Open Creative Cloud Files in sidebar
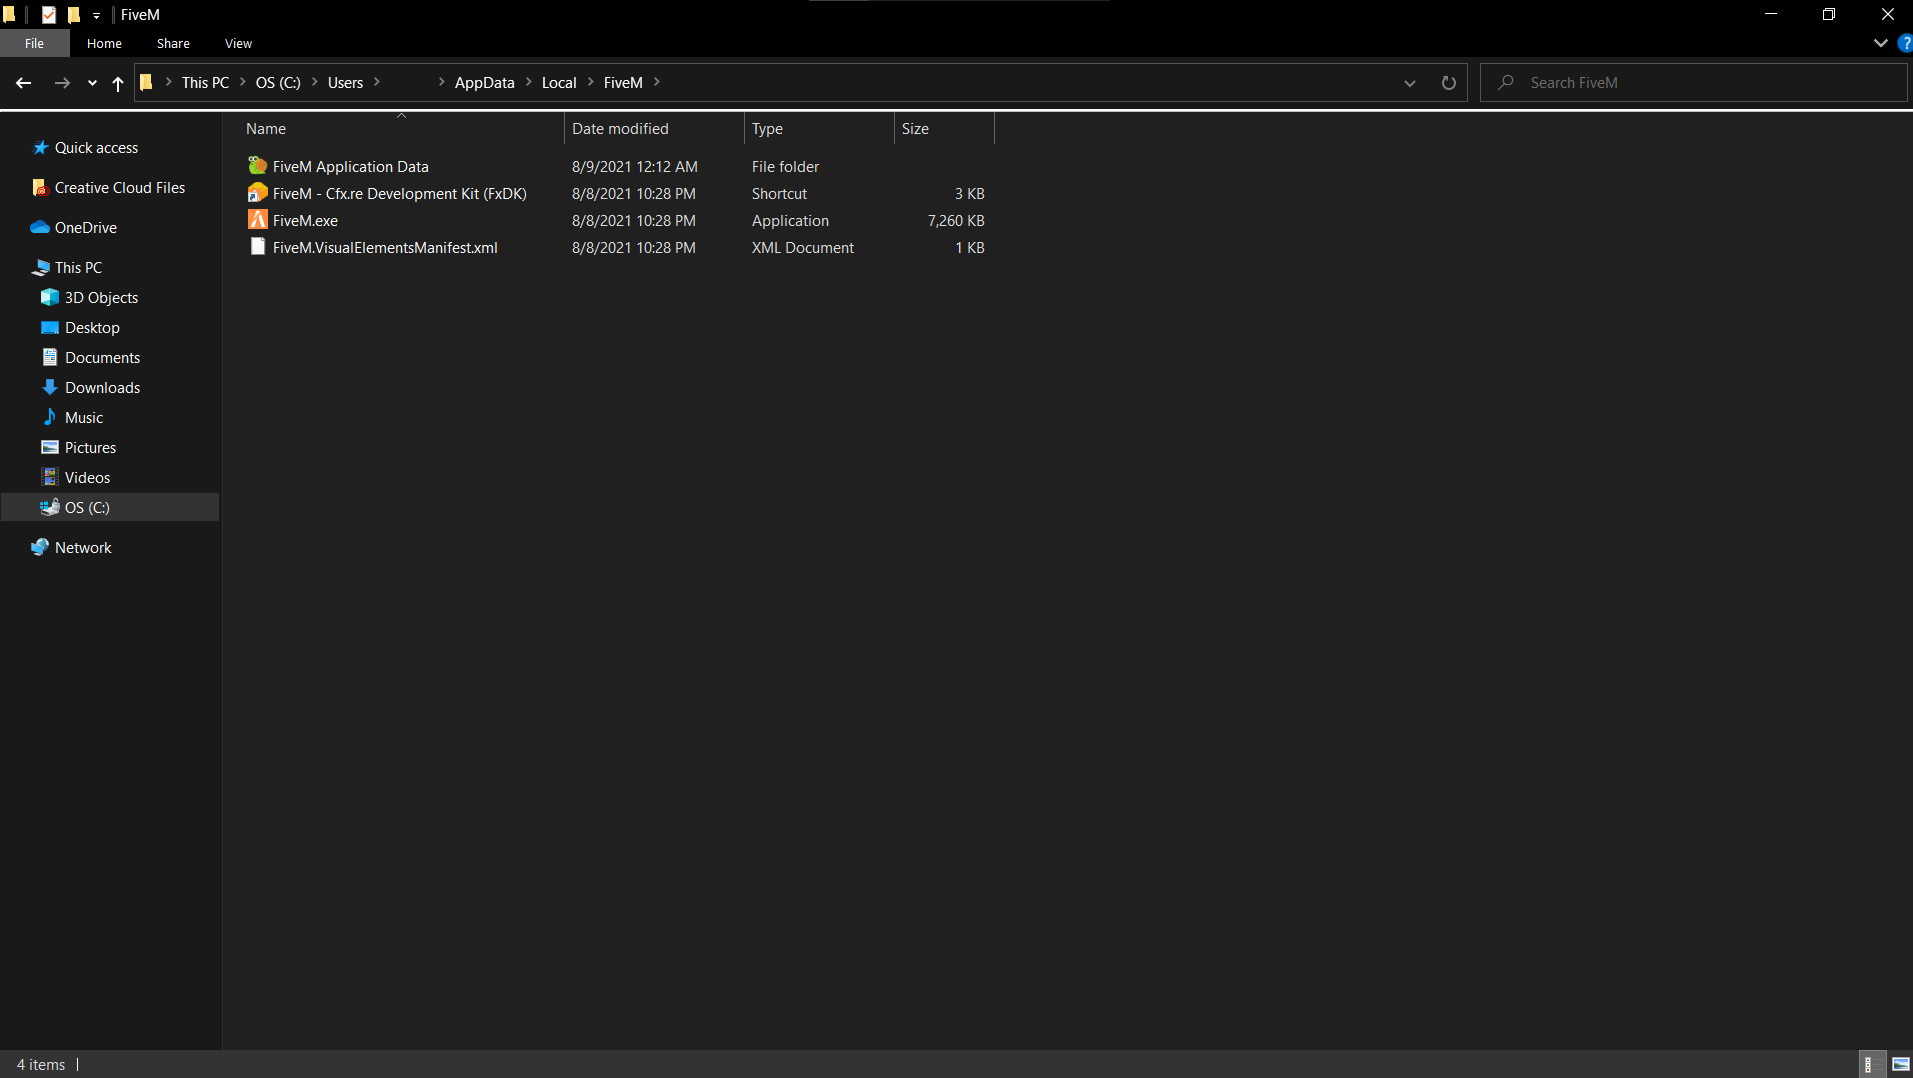This screenshot has width=1913, height=1078. (x=120, y=187)
